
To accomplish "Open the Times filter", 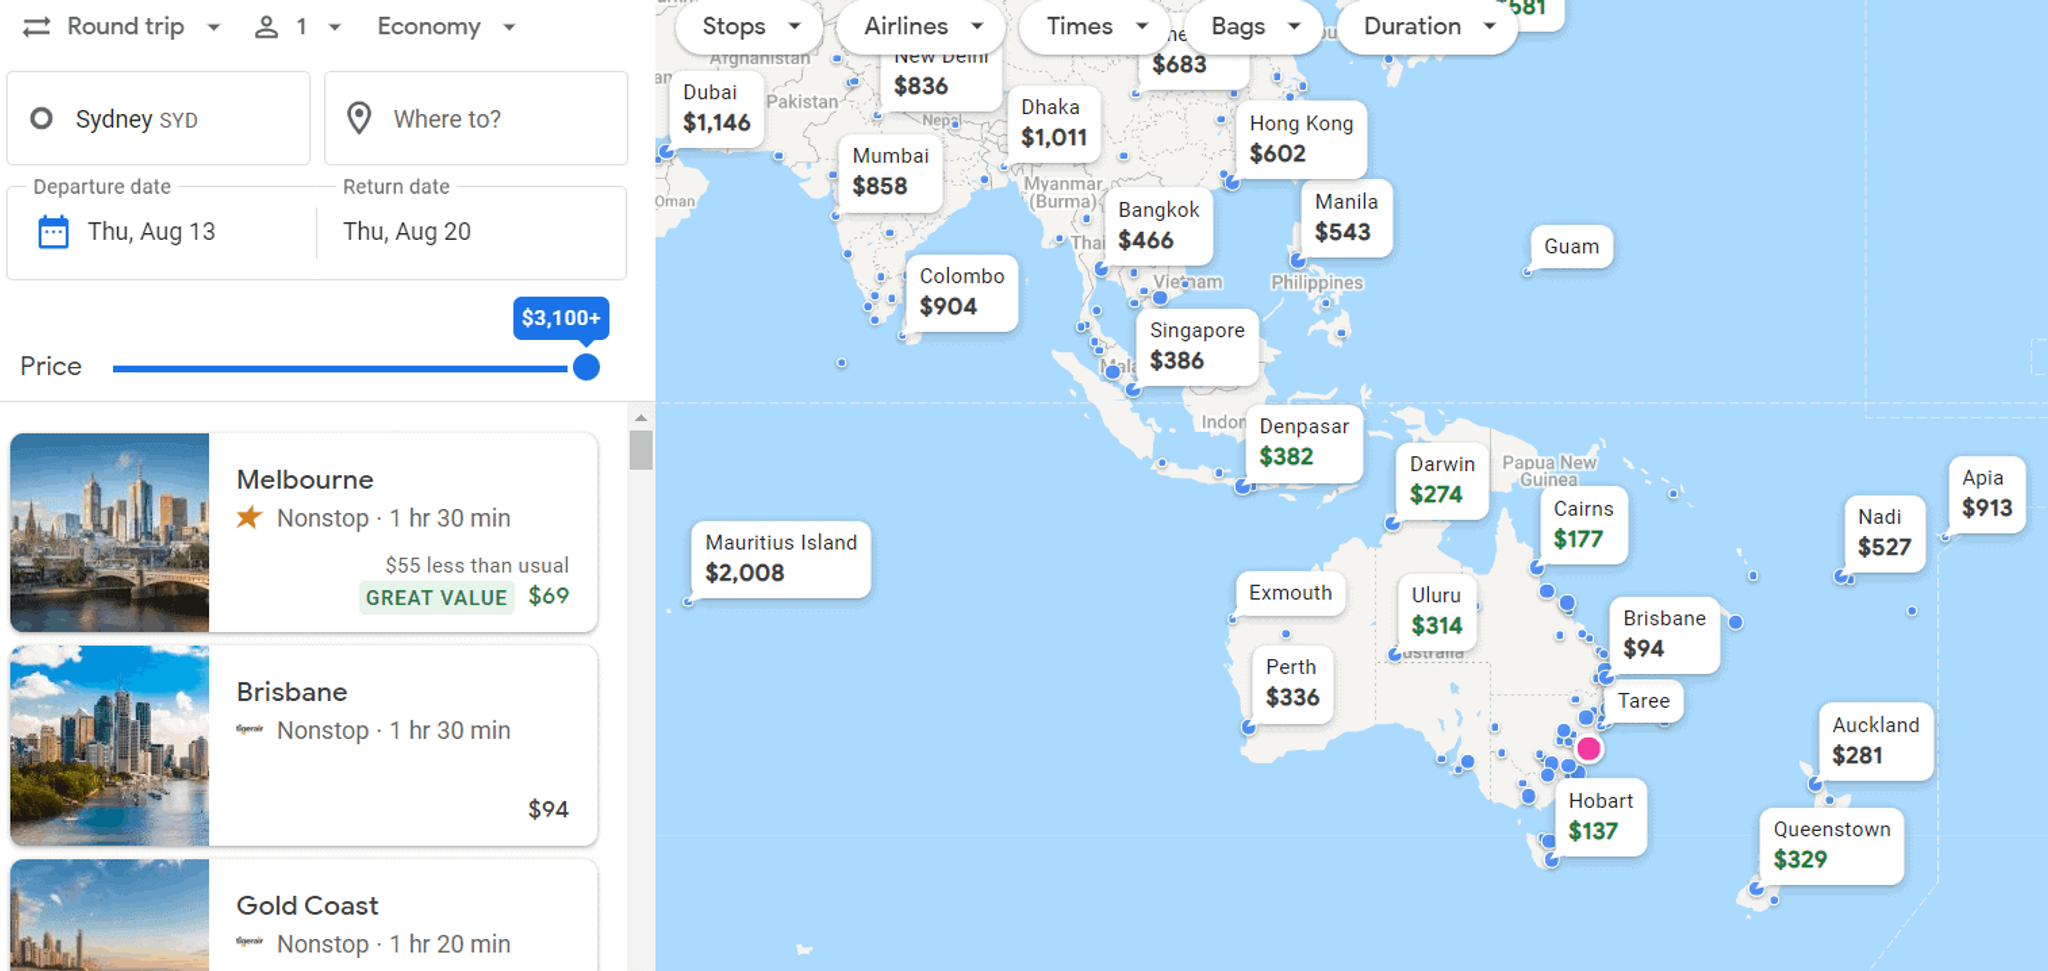I will pos(1093,27).
